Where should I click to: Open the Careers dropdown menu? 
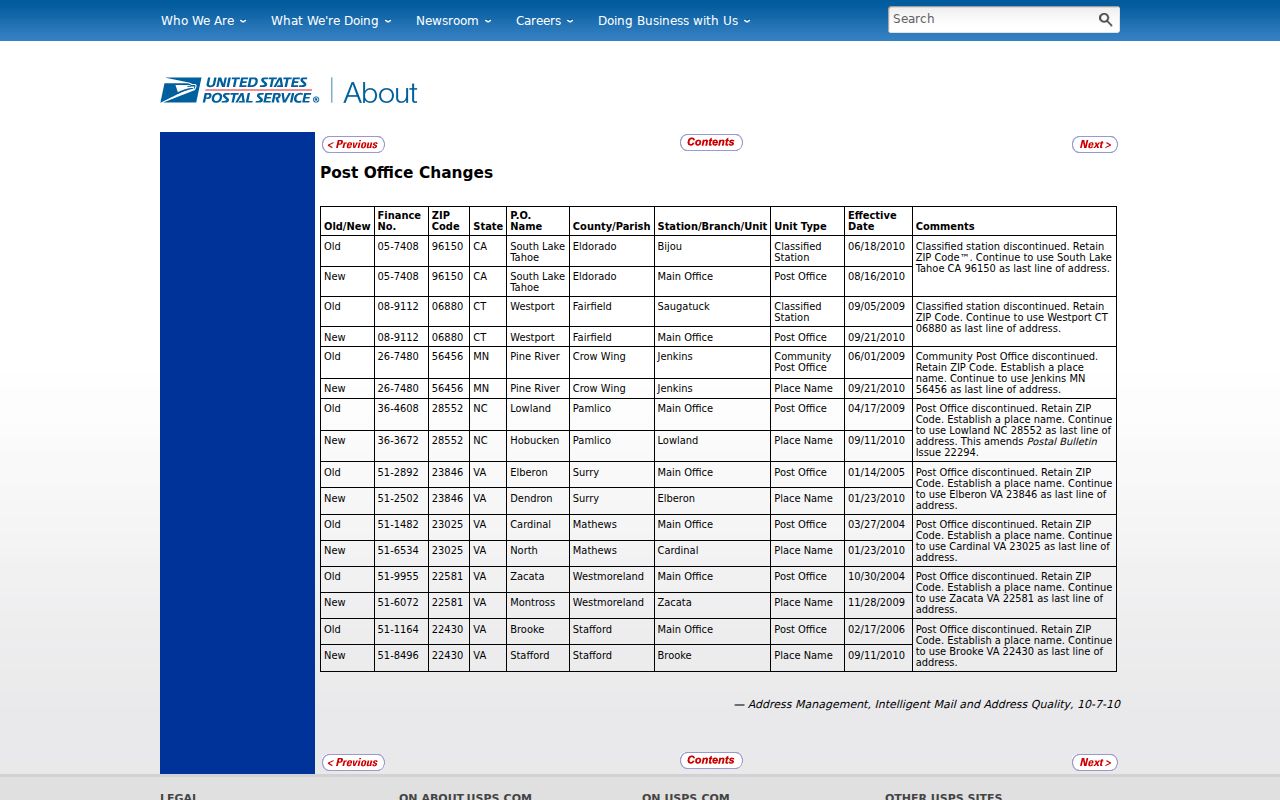click(x=545, y=21)
